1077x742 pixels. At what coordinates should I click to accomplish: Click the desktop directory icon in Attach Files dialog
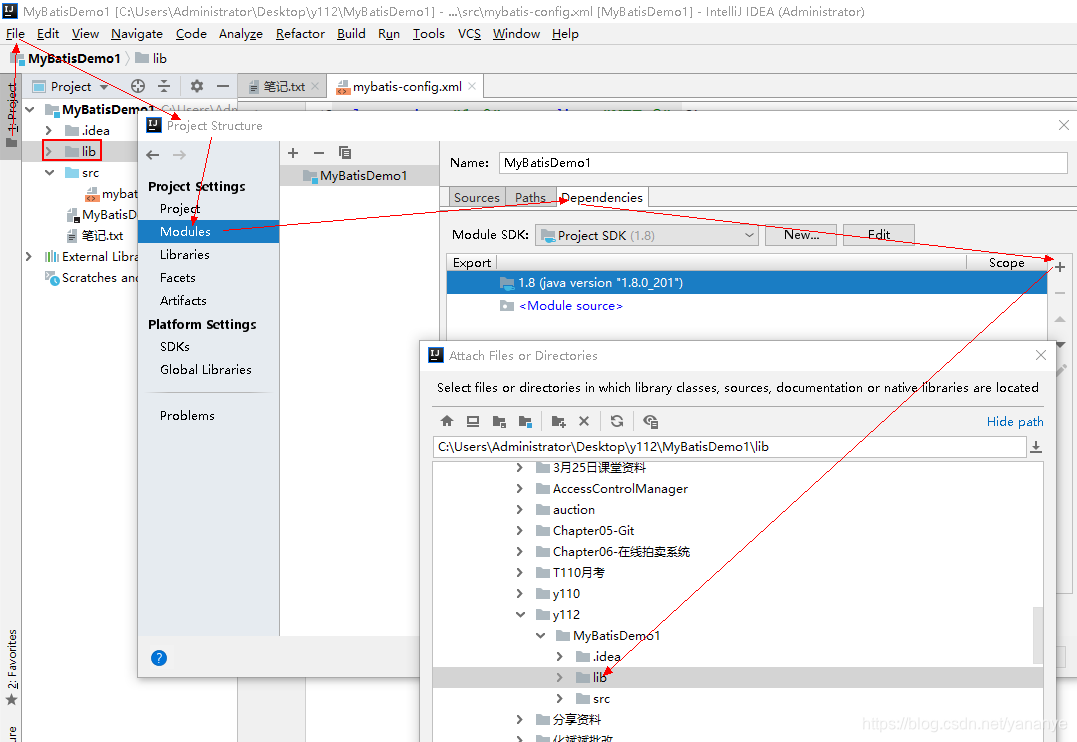coord(473,421)
